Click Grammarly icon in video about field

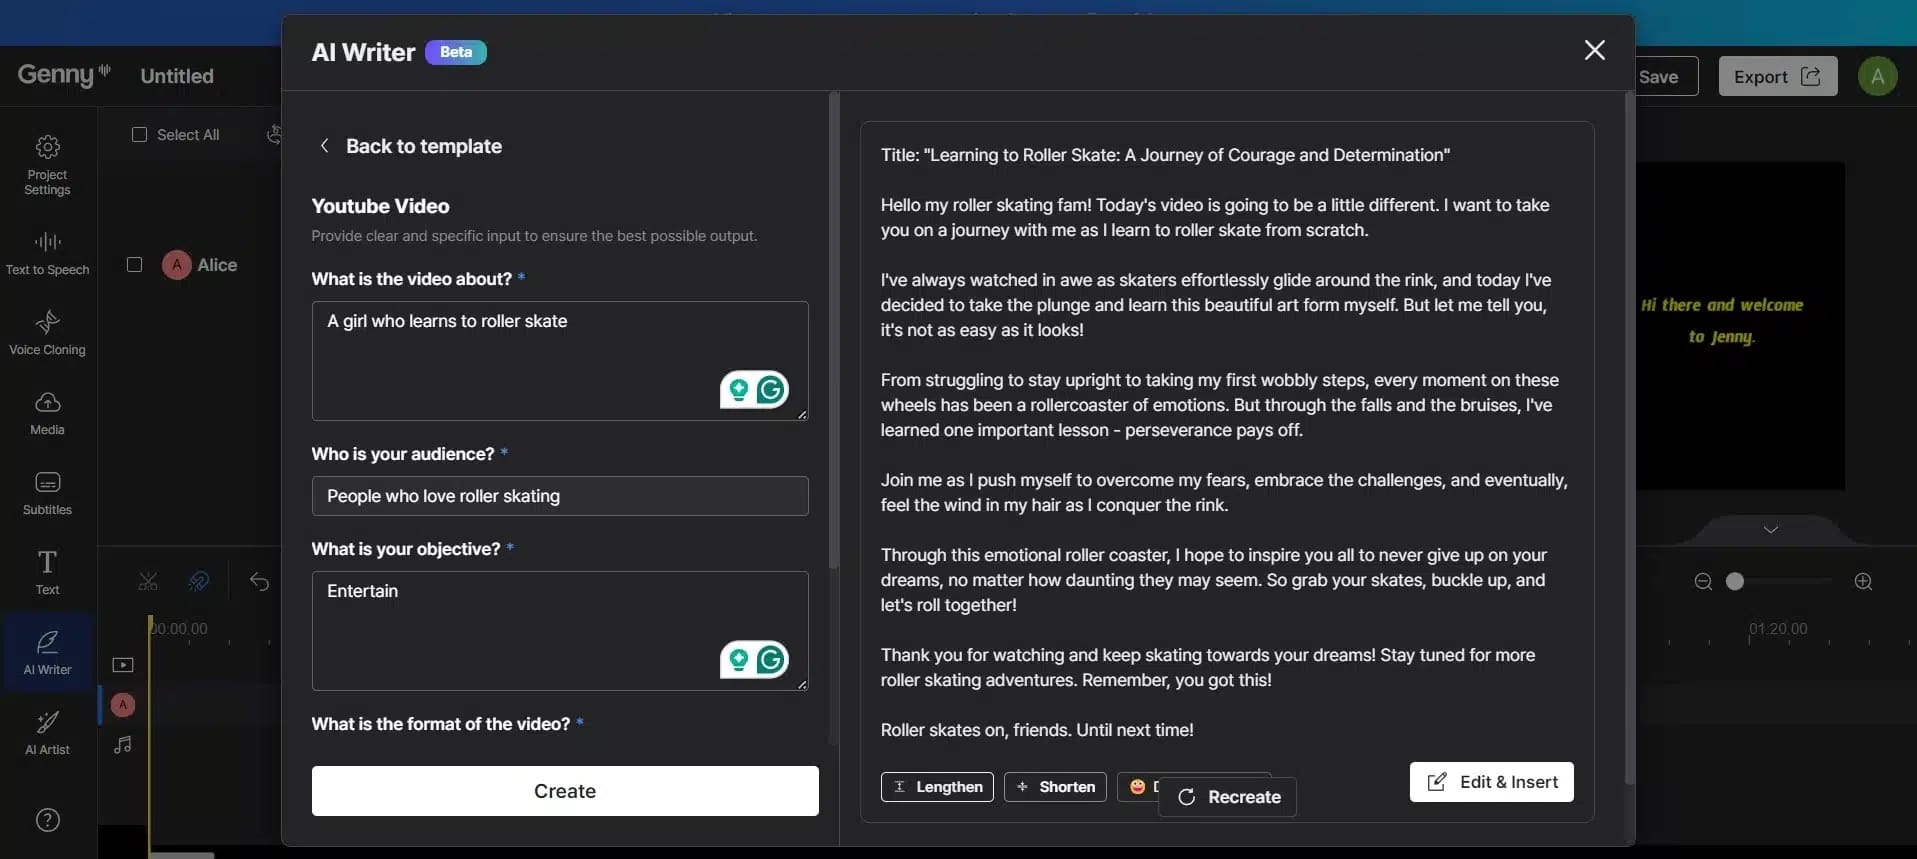tap(771, 389)
